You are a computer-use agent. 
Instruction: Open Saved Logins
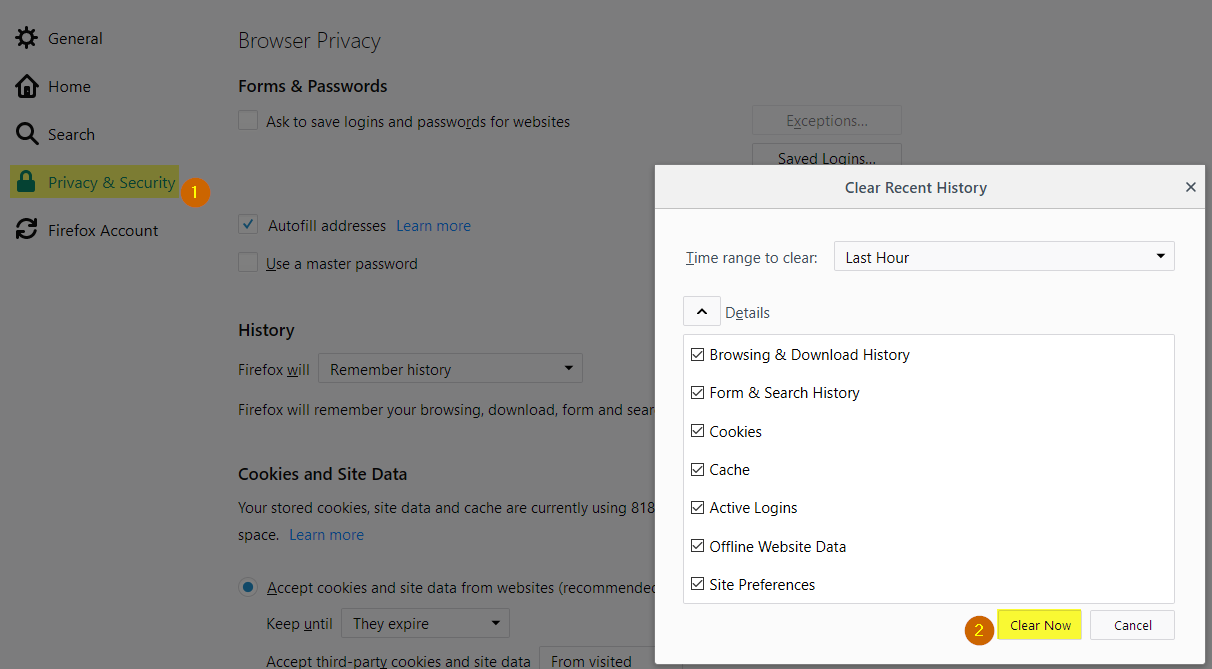(827, 157)
